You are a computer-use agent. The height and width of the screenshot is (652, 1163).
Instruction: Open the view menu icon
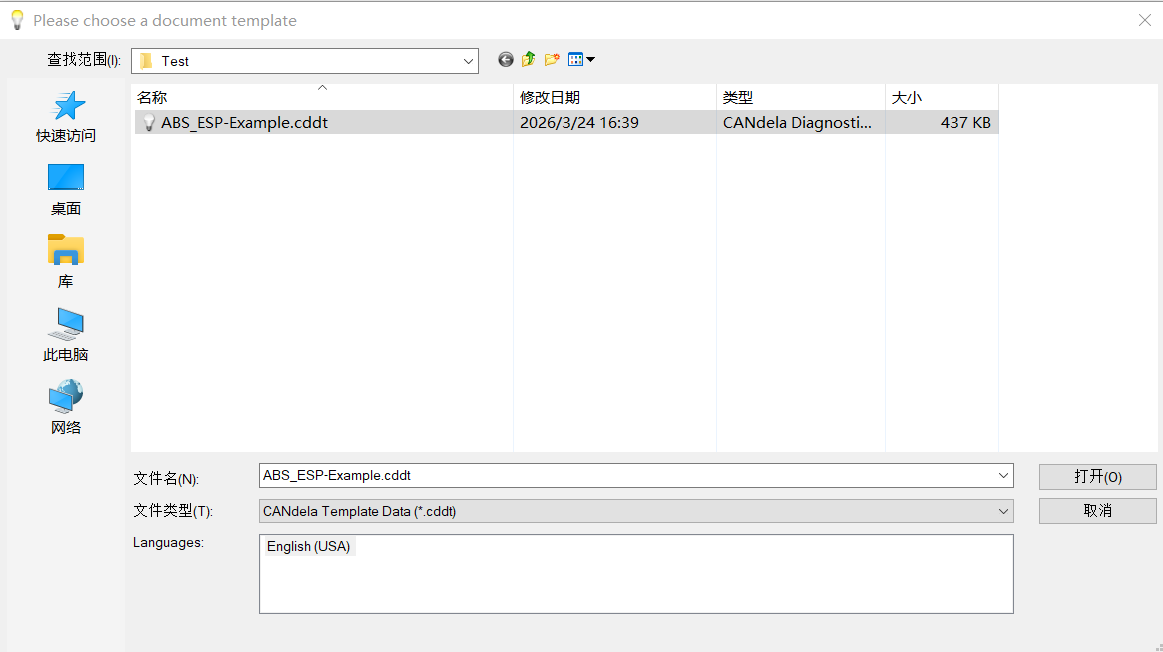581,60
